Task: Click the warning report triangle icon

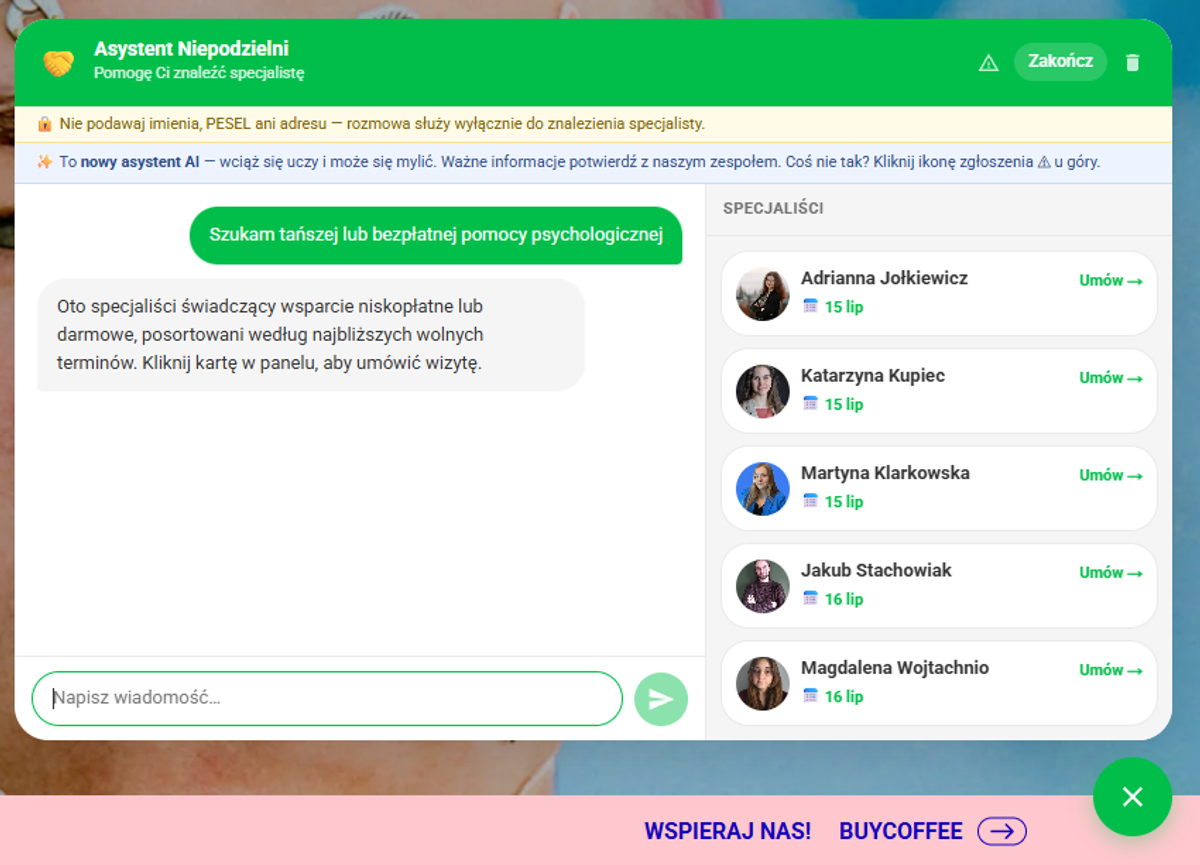Action: pyautogui.click(x=988, y=63)
